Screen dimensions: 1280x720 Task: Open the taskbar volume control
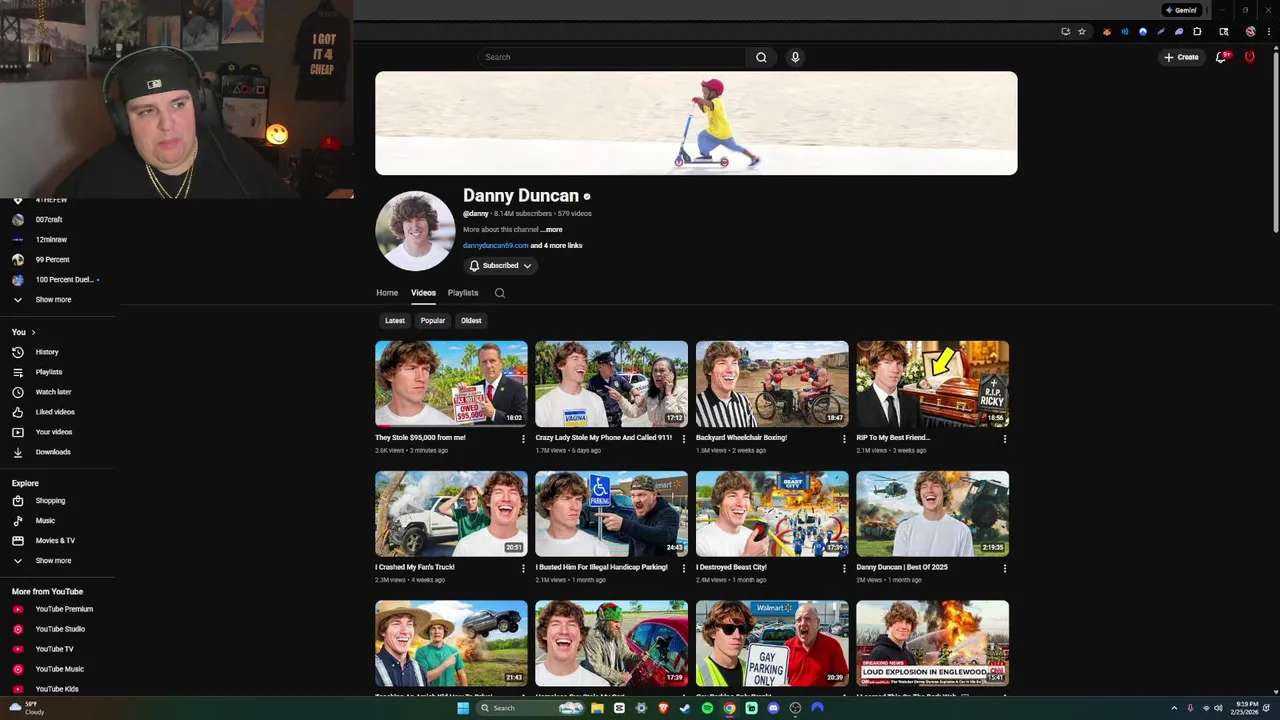(1218, 708)
